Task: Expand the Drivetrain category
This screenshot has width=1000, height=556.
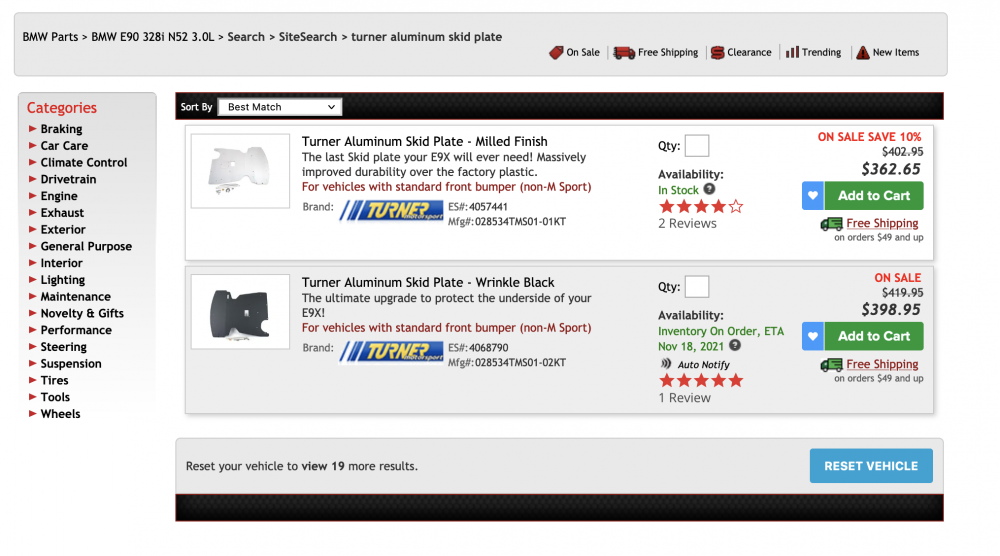Action: (x=68, y=179)
